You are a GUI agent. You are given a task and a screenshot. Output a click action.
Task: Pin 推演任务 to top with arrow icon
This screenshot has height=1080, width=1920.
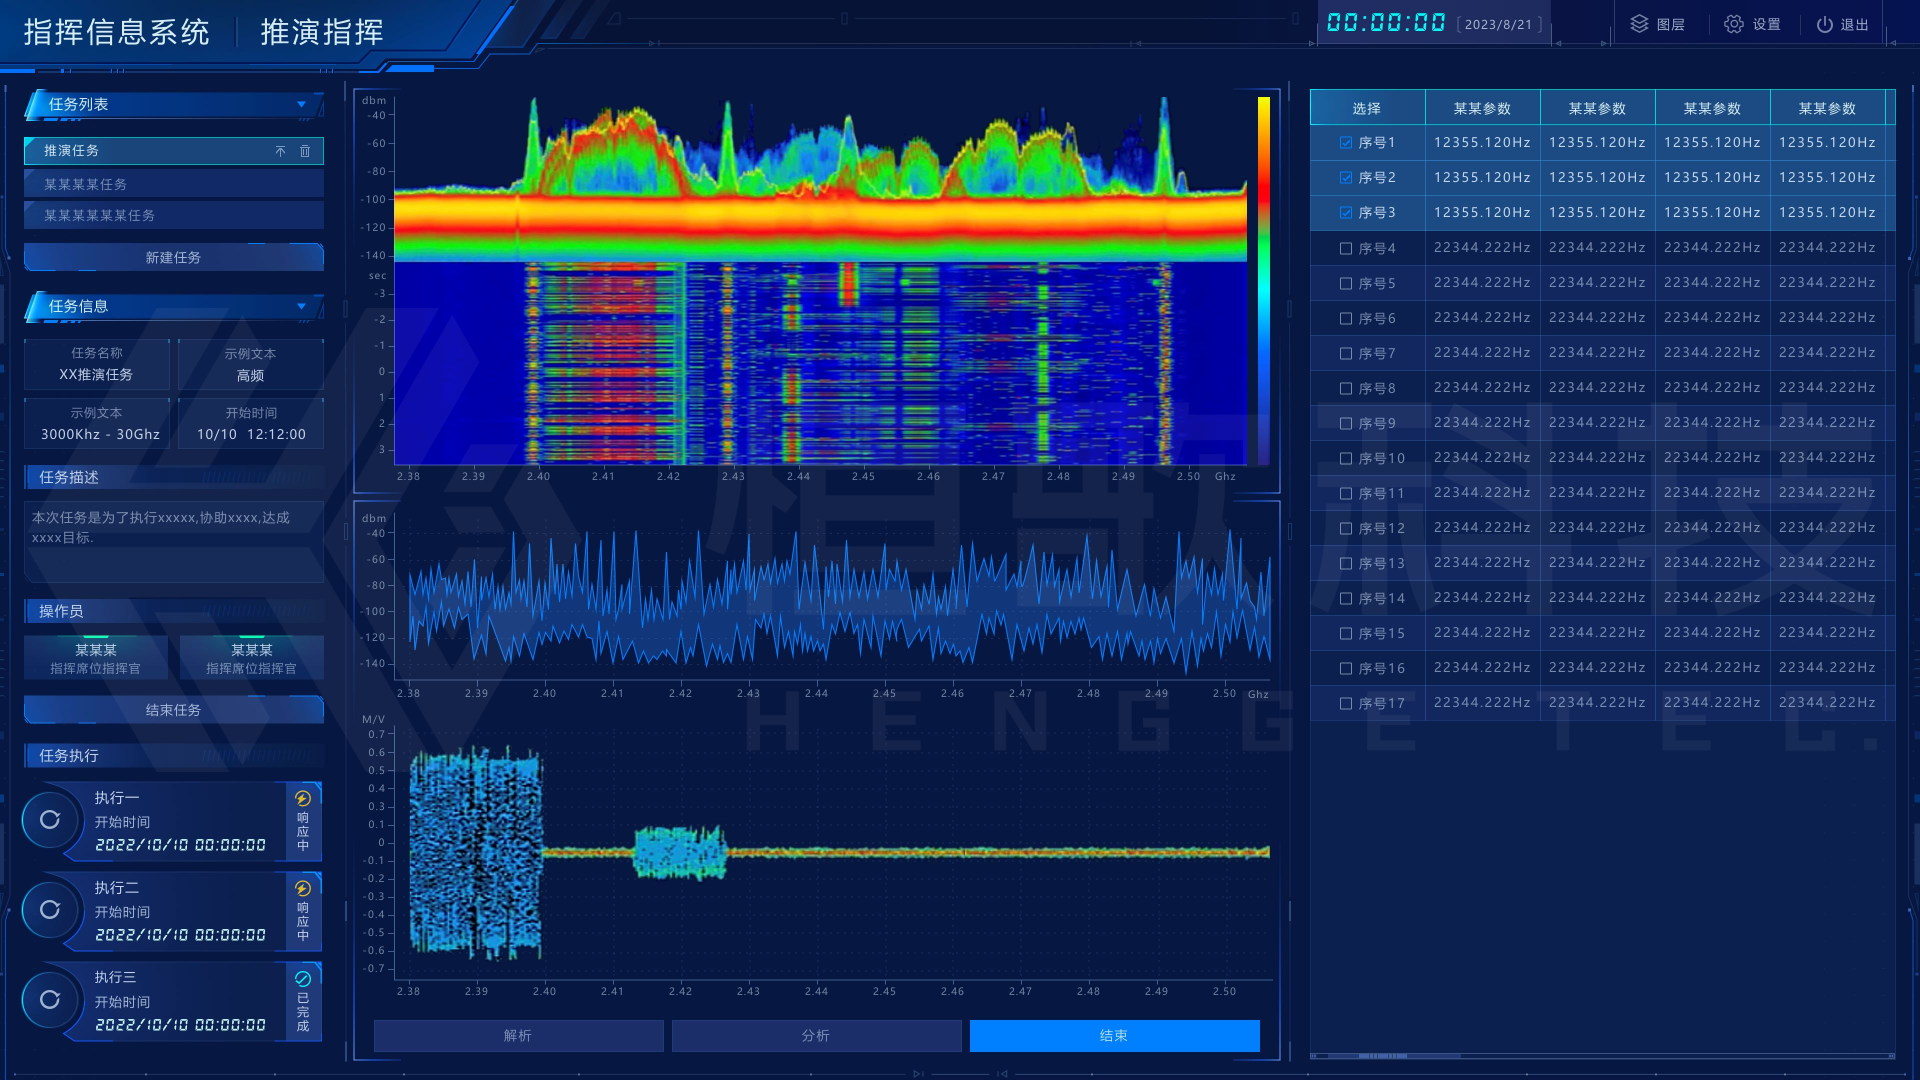pos(280,151)
